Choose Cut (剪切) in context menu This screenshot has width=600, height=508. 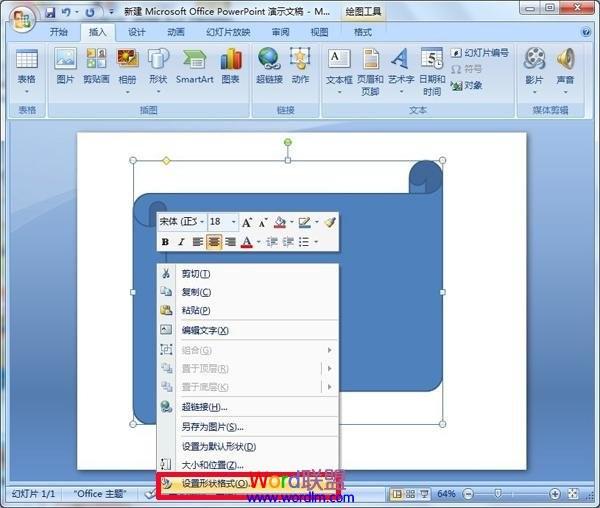pos(248,274)
